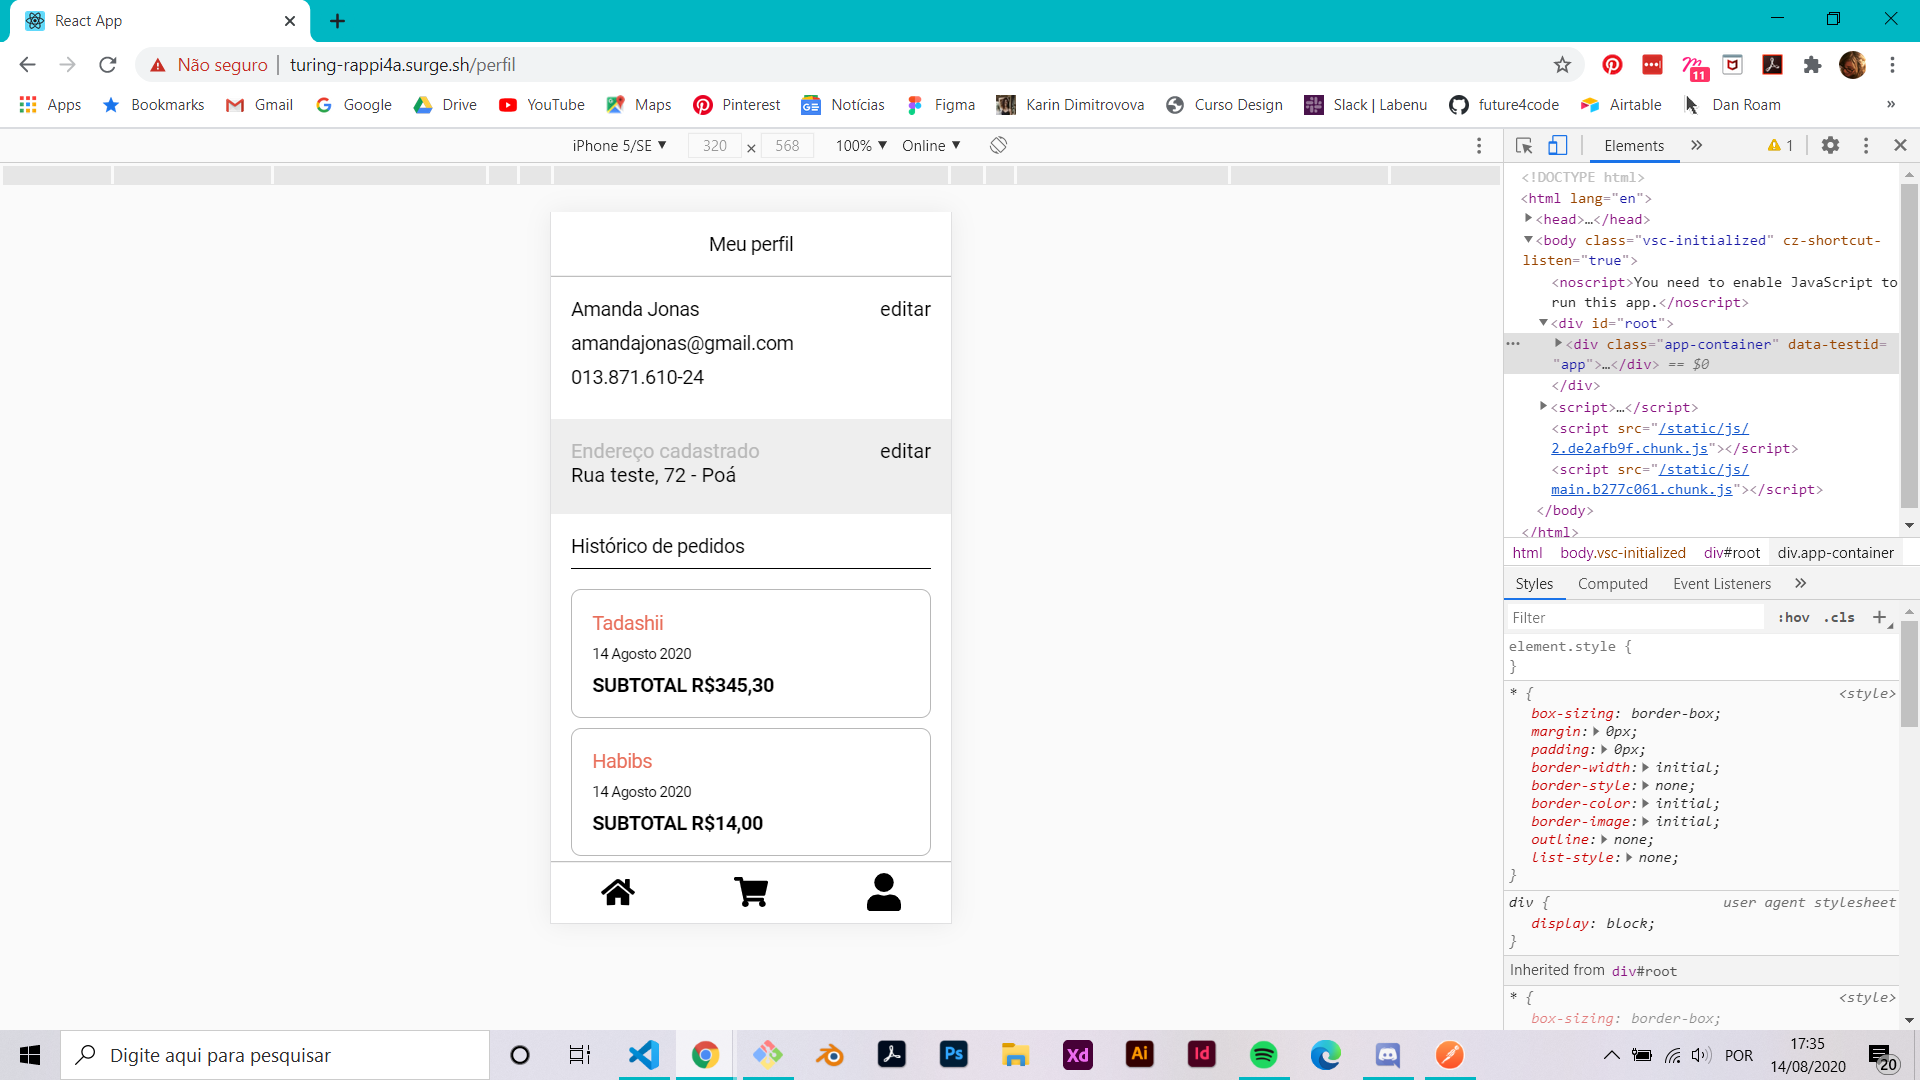Bookmark this page with star icon
This screenshot has width=1920, height=1080.
tap(1562, 65)
